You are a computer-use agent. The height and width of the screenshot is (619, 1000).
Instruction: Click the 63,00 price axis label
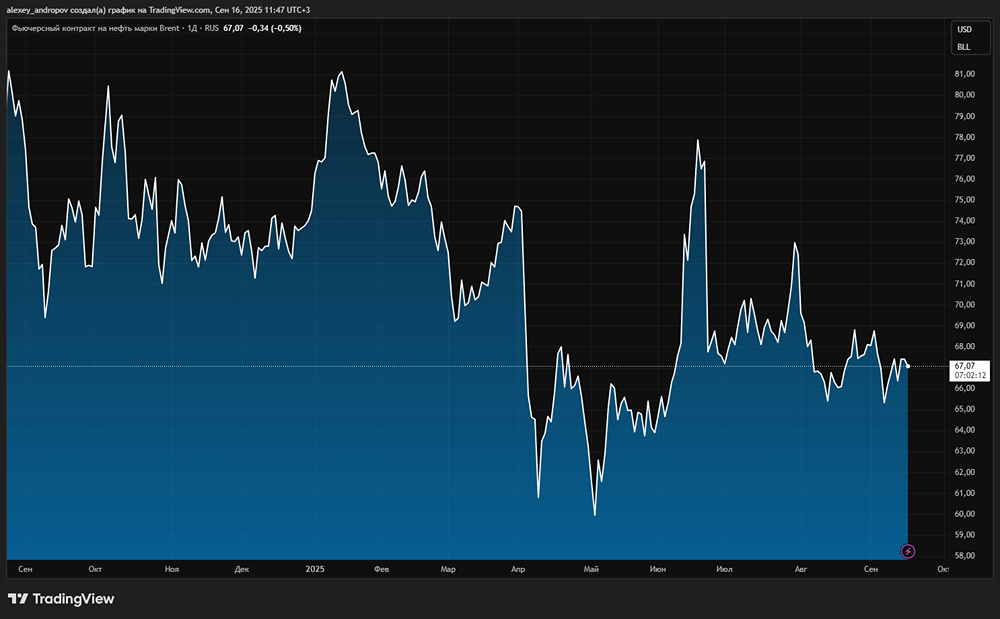964,451
